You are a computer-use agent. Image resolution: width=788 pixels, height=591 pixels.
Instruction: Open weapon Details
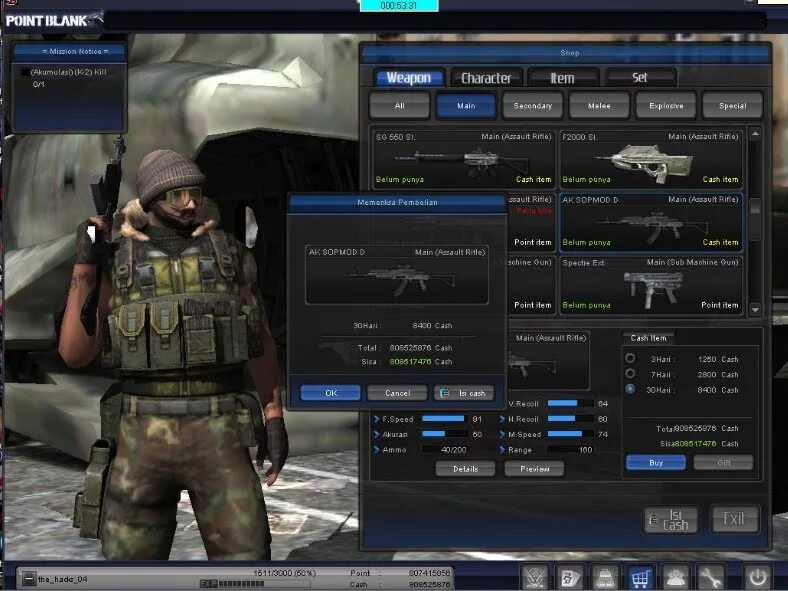click(x=465, y=468)
